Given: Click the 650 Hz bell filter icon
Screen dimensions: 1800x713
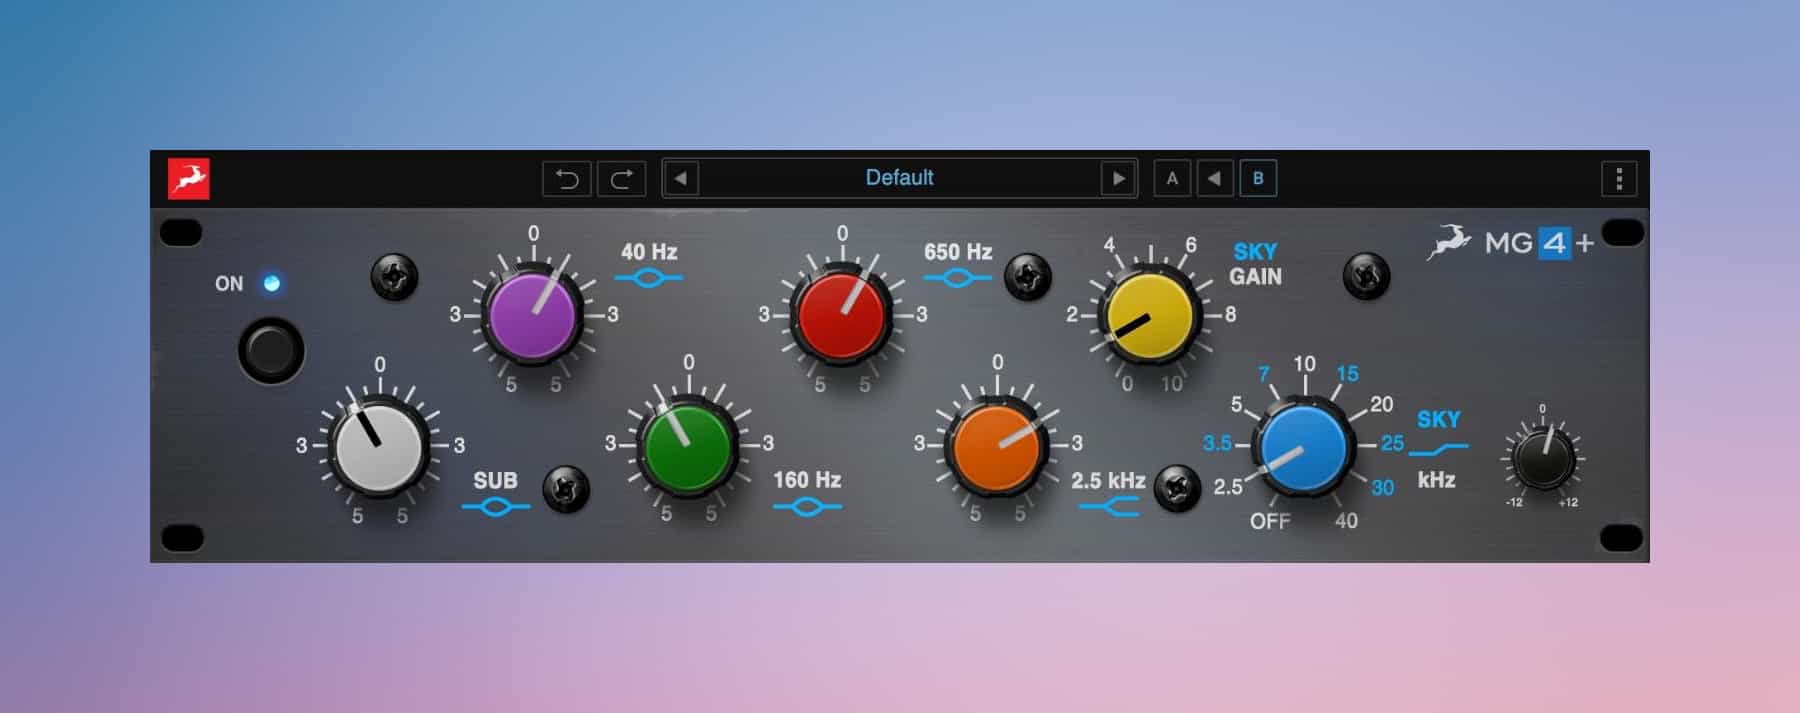Looking at the screenshot, I should point(957,278).
